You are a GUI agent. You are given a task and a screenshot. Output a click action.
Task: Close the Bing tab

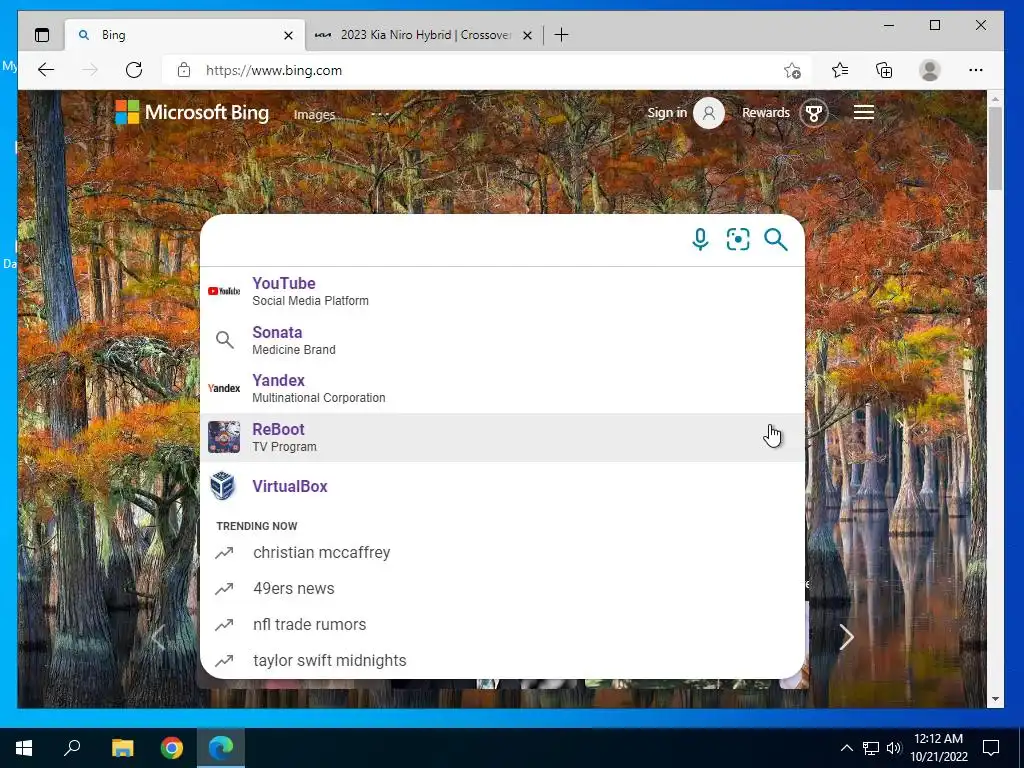point(288,35)
